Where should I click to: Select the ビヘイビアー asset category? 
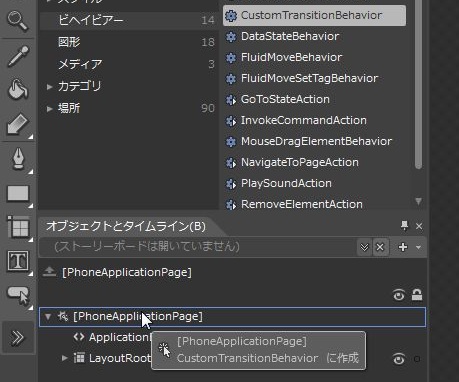(129, 20)
